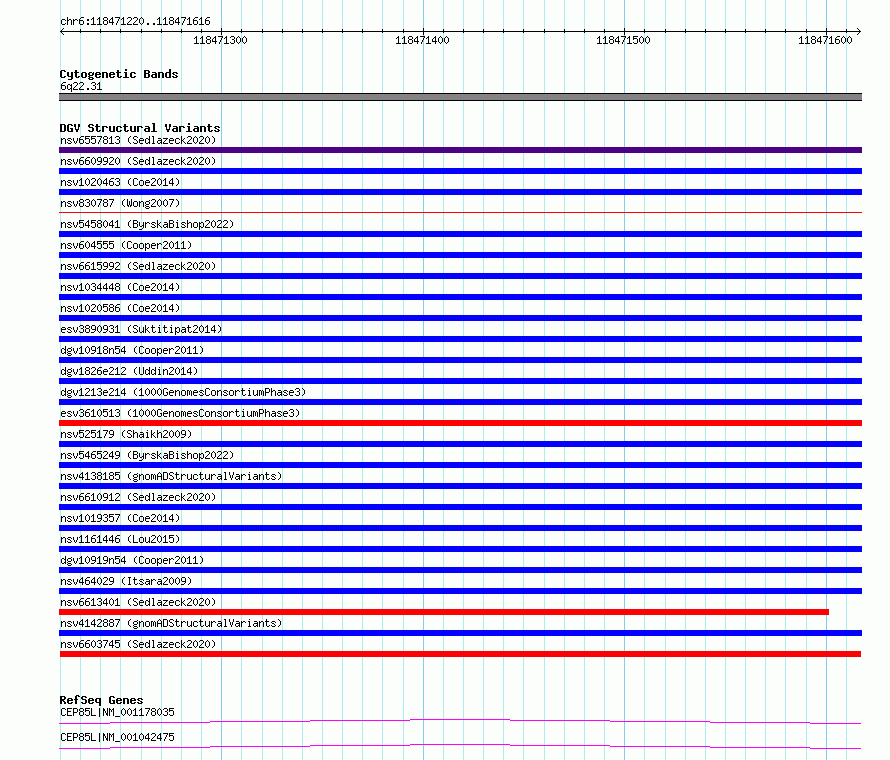
Task: Click nsv4138185 (gnomADStructuralVariants) label
Action: [171, 476]
